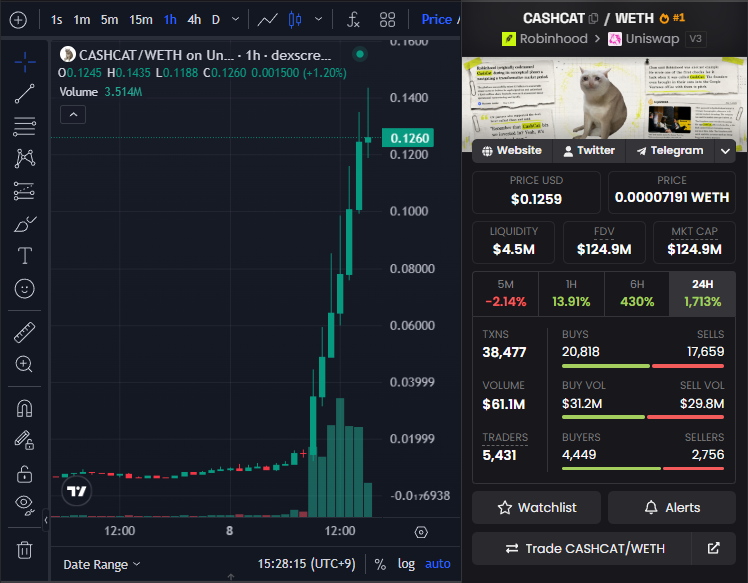Viewport: 748px width, 583px height.
Task: Select the trend line drawing tool
Action: pos(25,94)
